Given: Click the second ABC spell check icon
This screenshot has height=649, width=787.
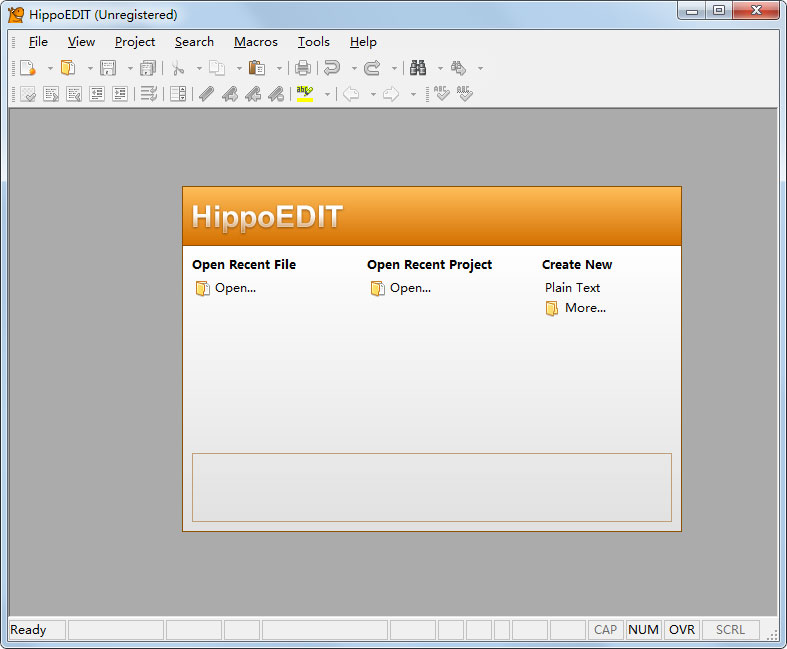Looking at the screenshot, I should (465, 93).
